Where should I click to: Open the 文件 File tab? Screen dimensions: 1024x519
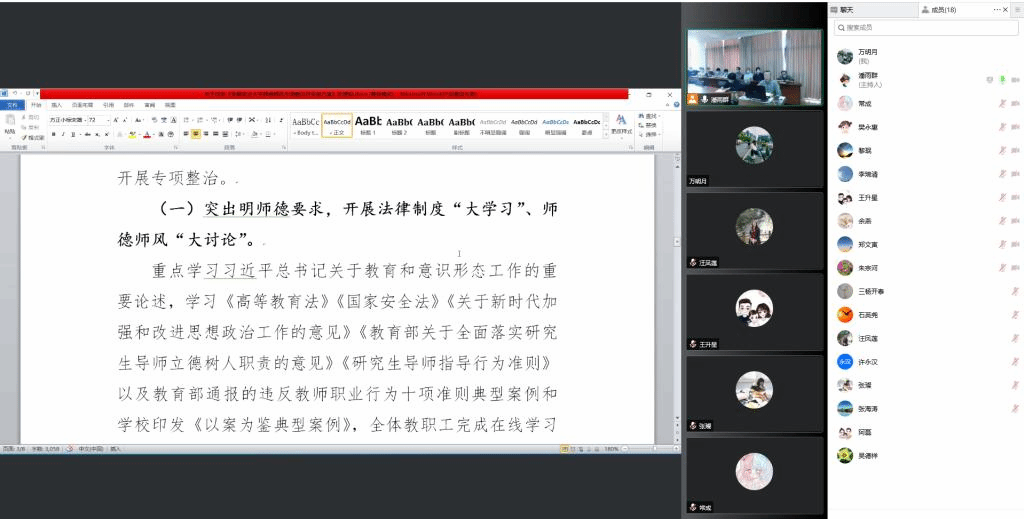13,105
